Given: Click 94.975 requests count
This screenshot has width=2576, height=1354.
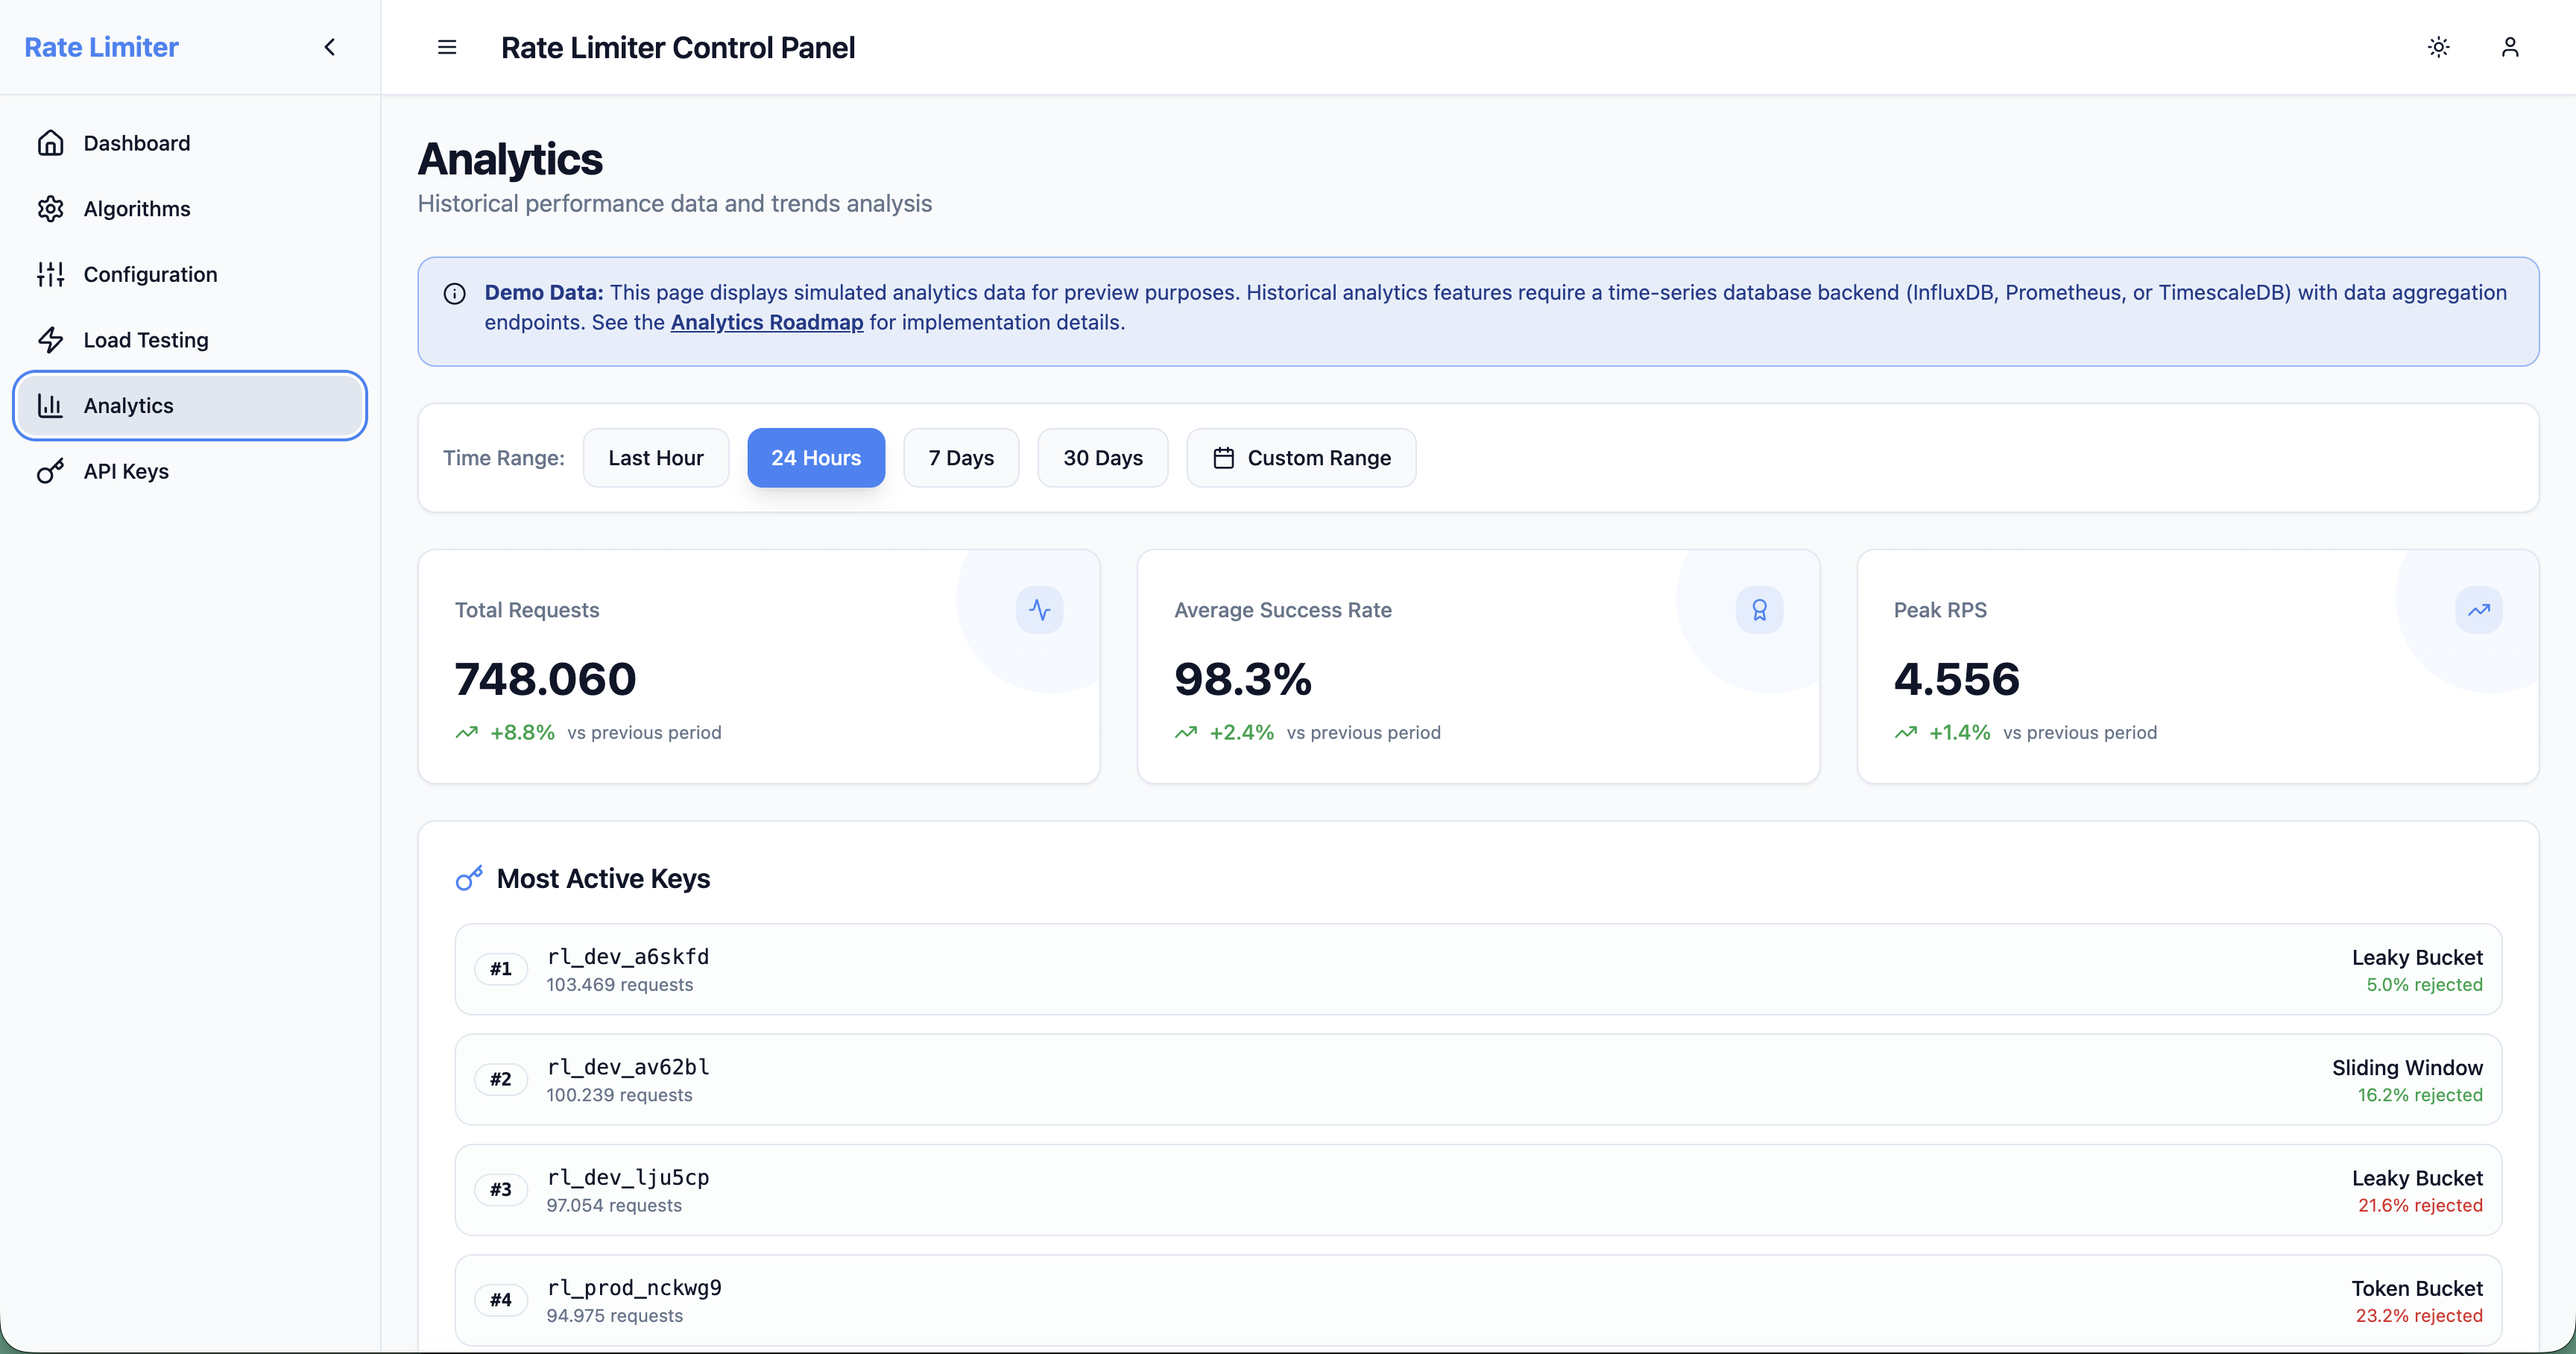Looking at the screenshot, I should pos(615,1316).
